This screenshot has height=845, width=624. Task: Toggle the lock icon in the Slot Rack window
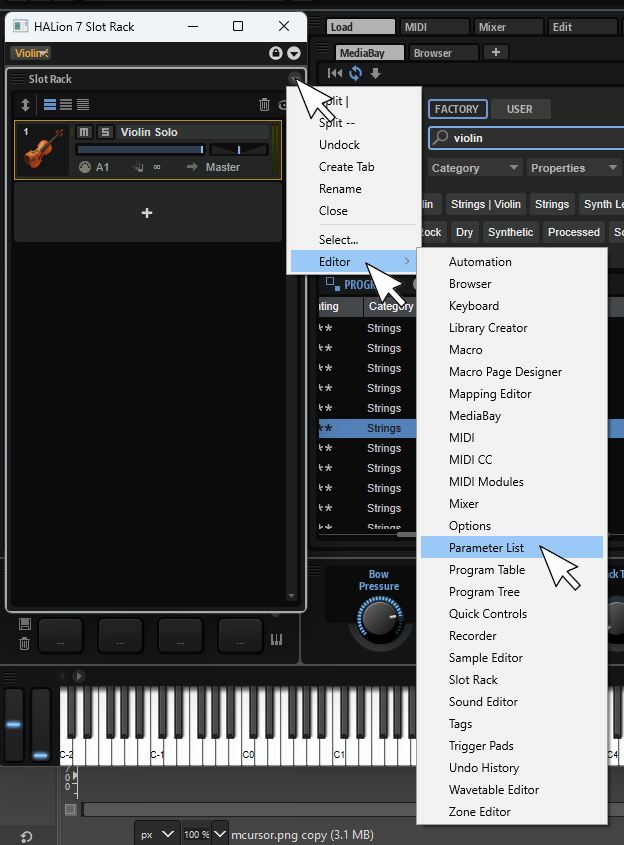(x=275, y=53)
